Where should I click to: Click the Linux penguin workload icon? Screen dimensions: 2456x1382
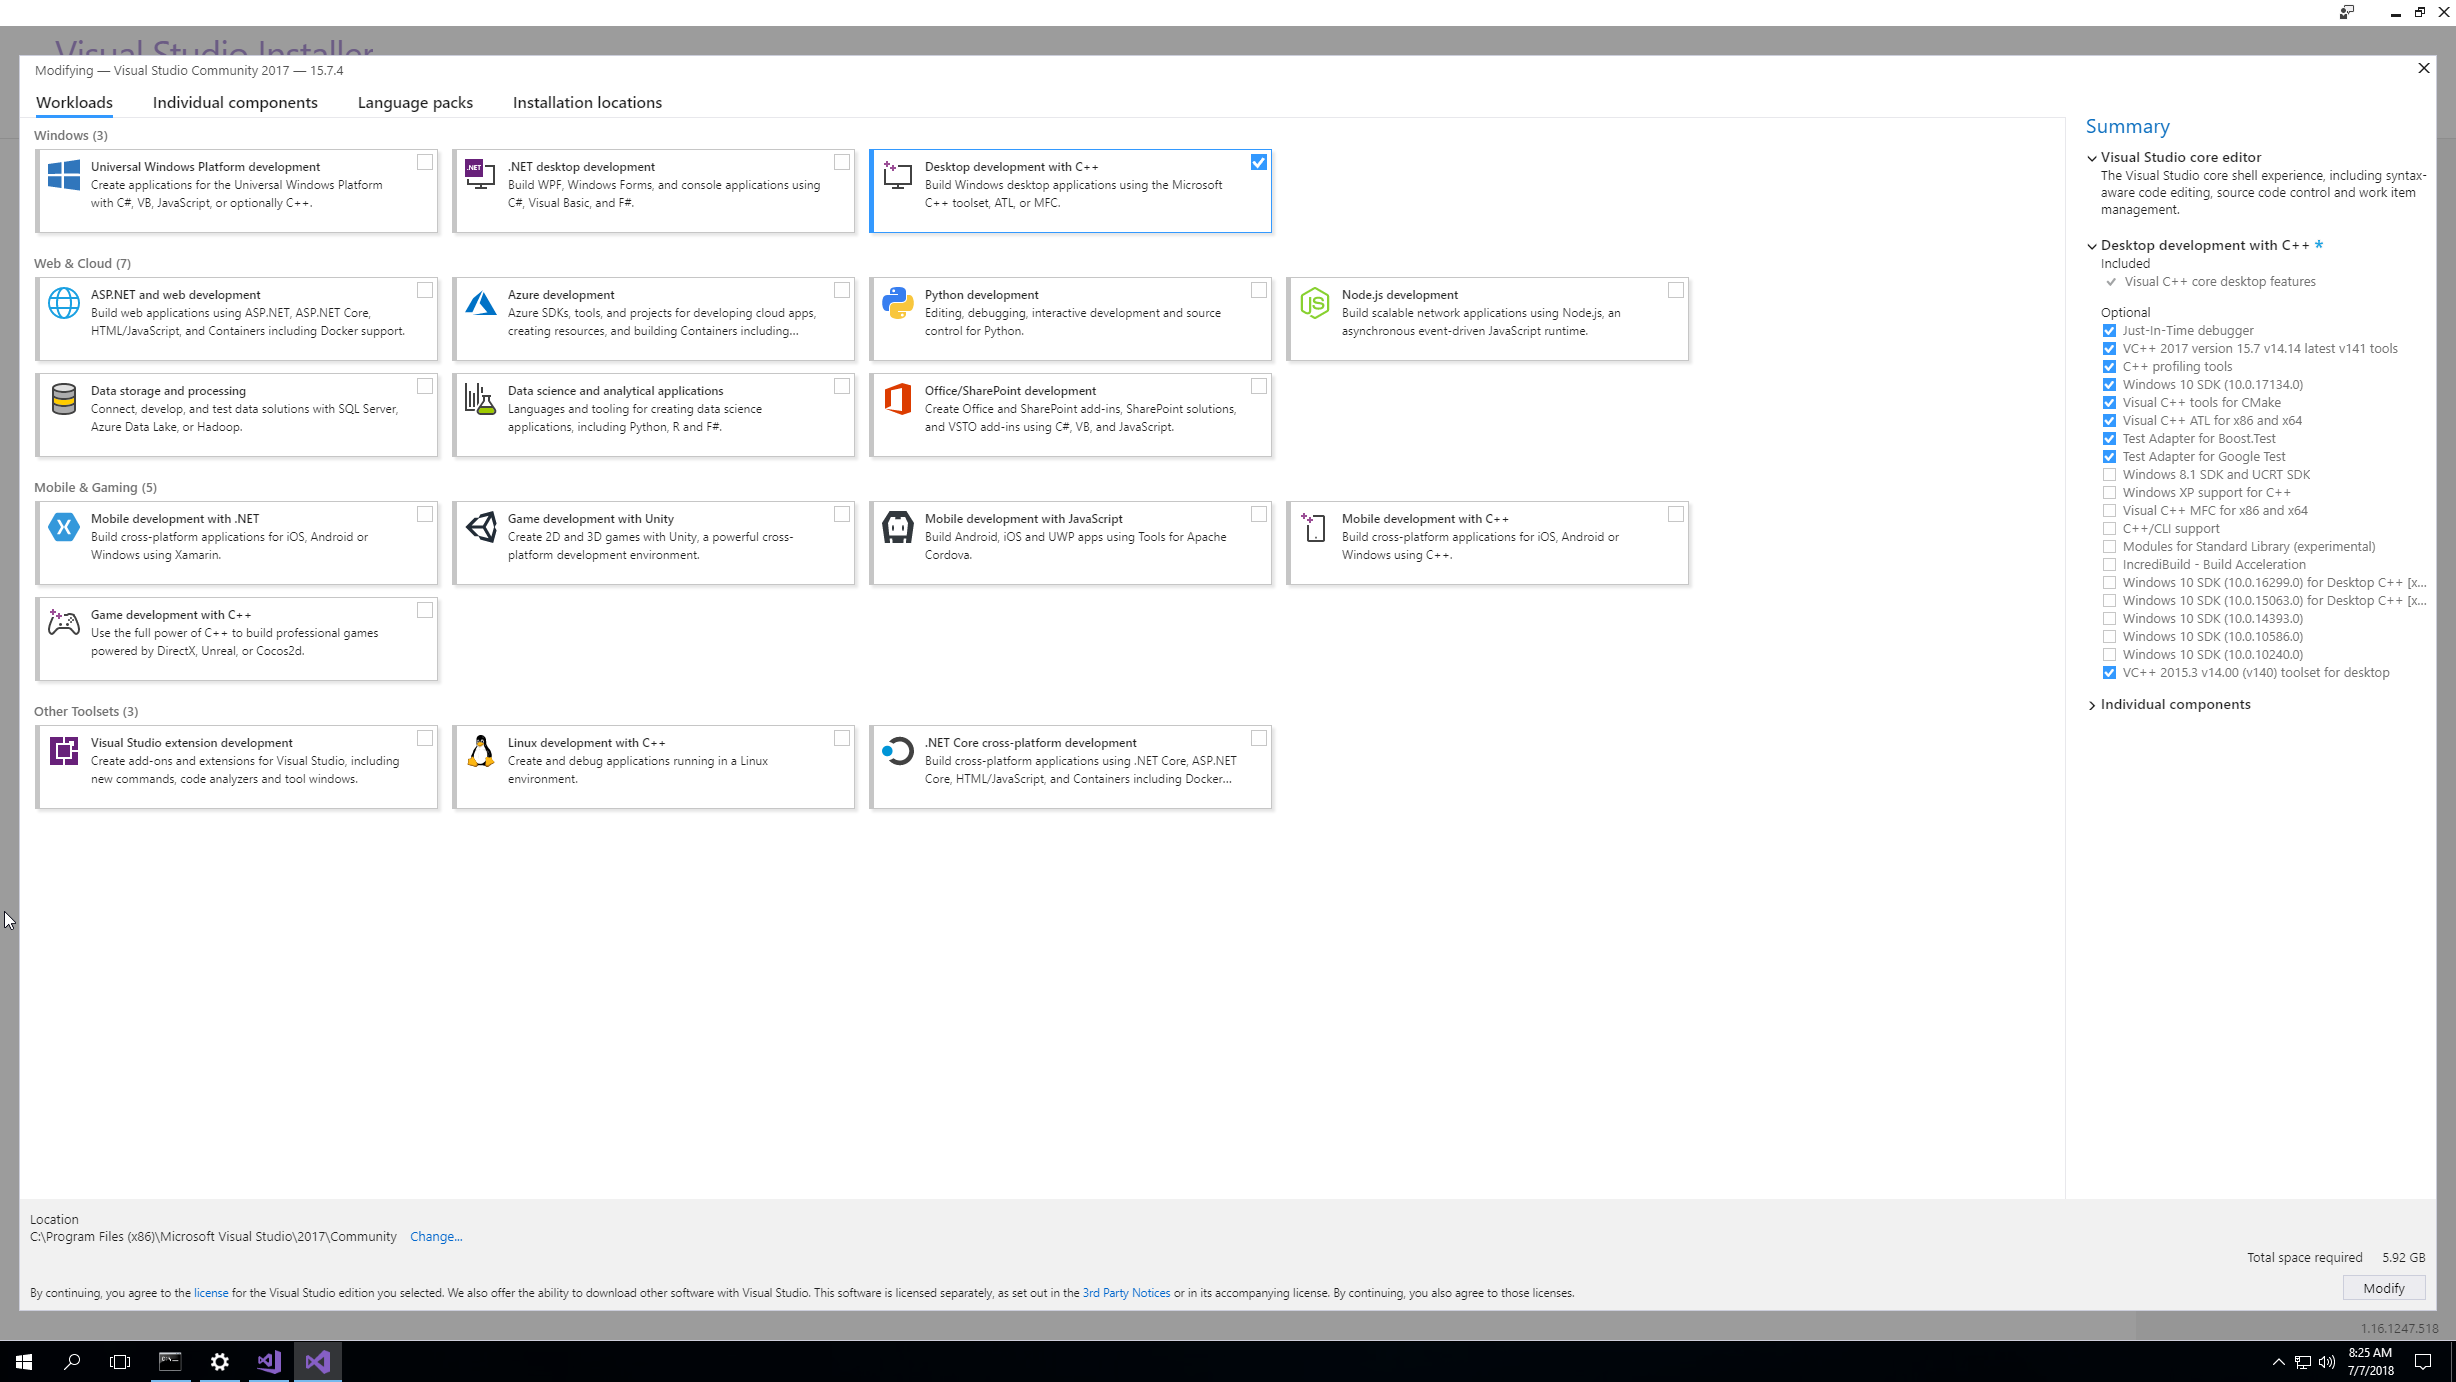tap(481, 751)
